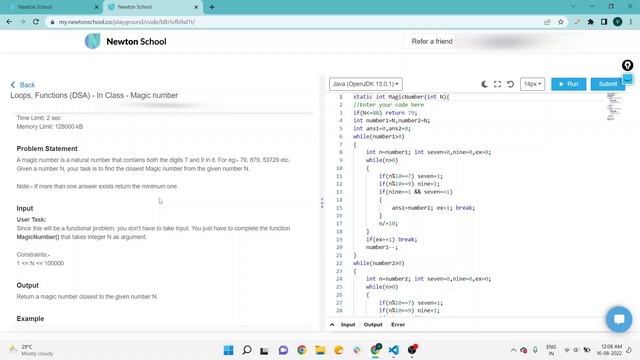Screen dimensions: 640x360
Task: Open the ENG IN language switcher
Action: (x=551, y=350)
